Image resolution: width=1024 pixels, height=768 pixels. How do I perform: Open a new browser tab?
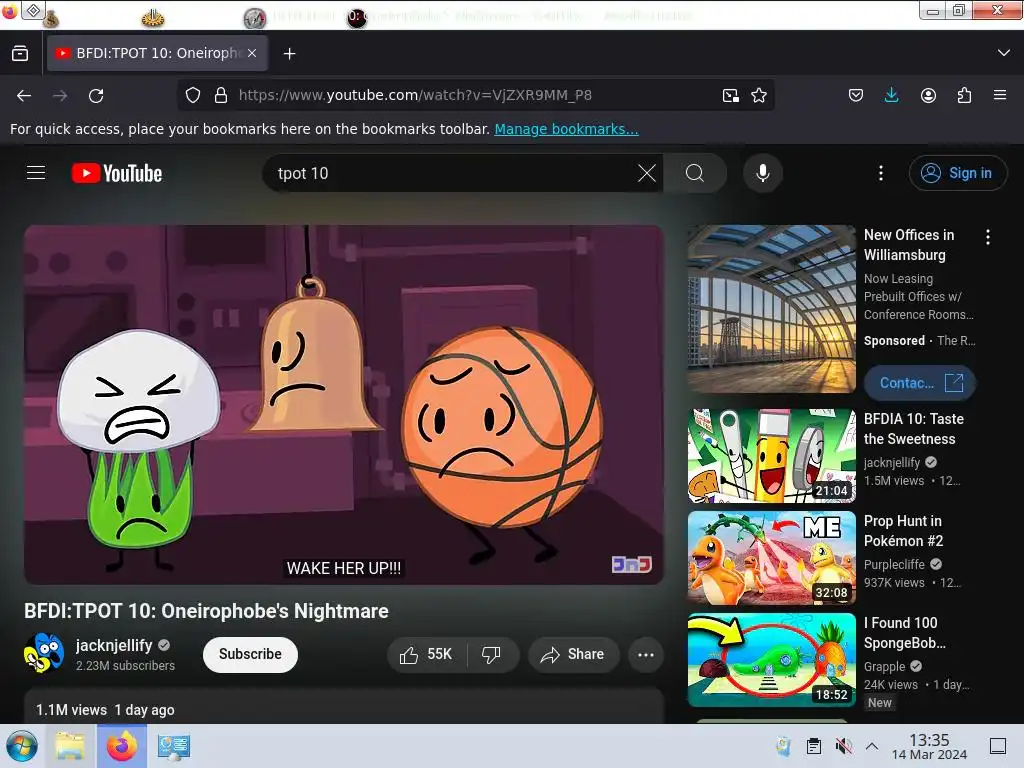point(289,54)
